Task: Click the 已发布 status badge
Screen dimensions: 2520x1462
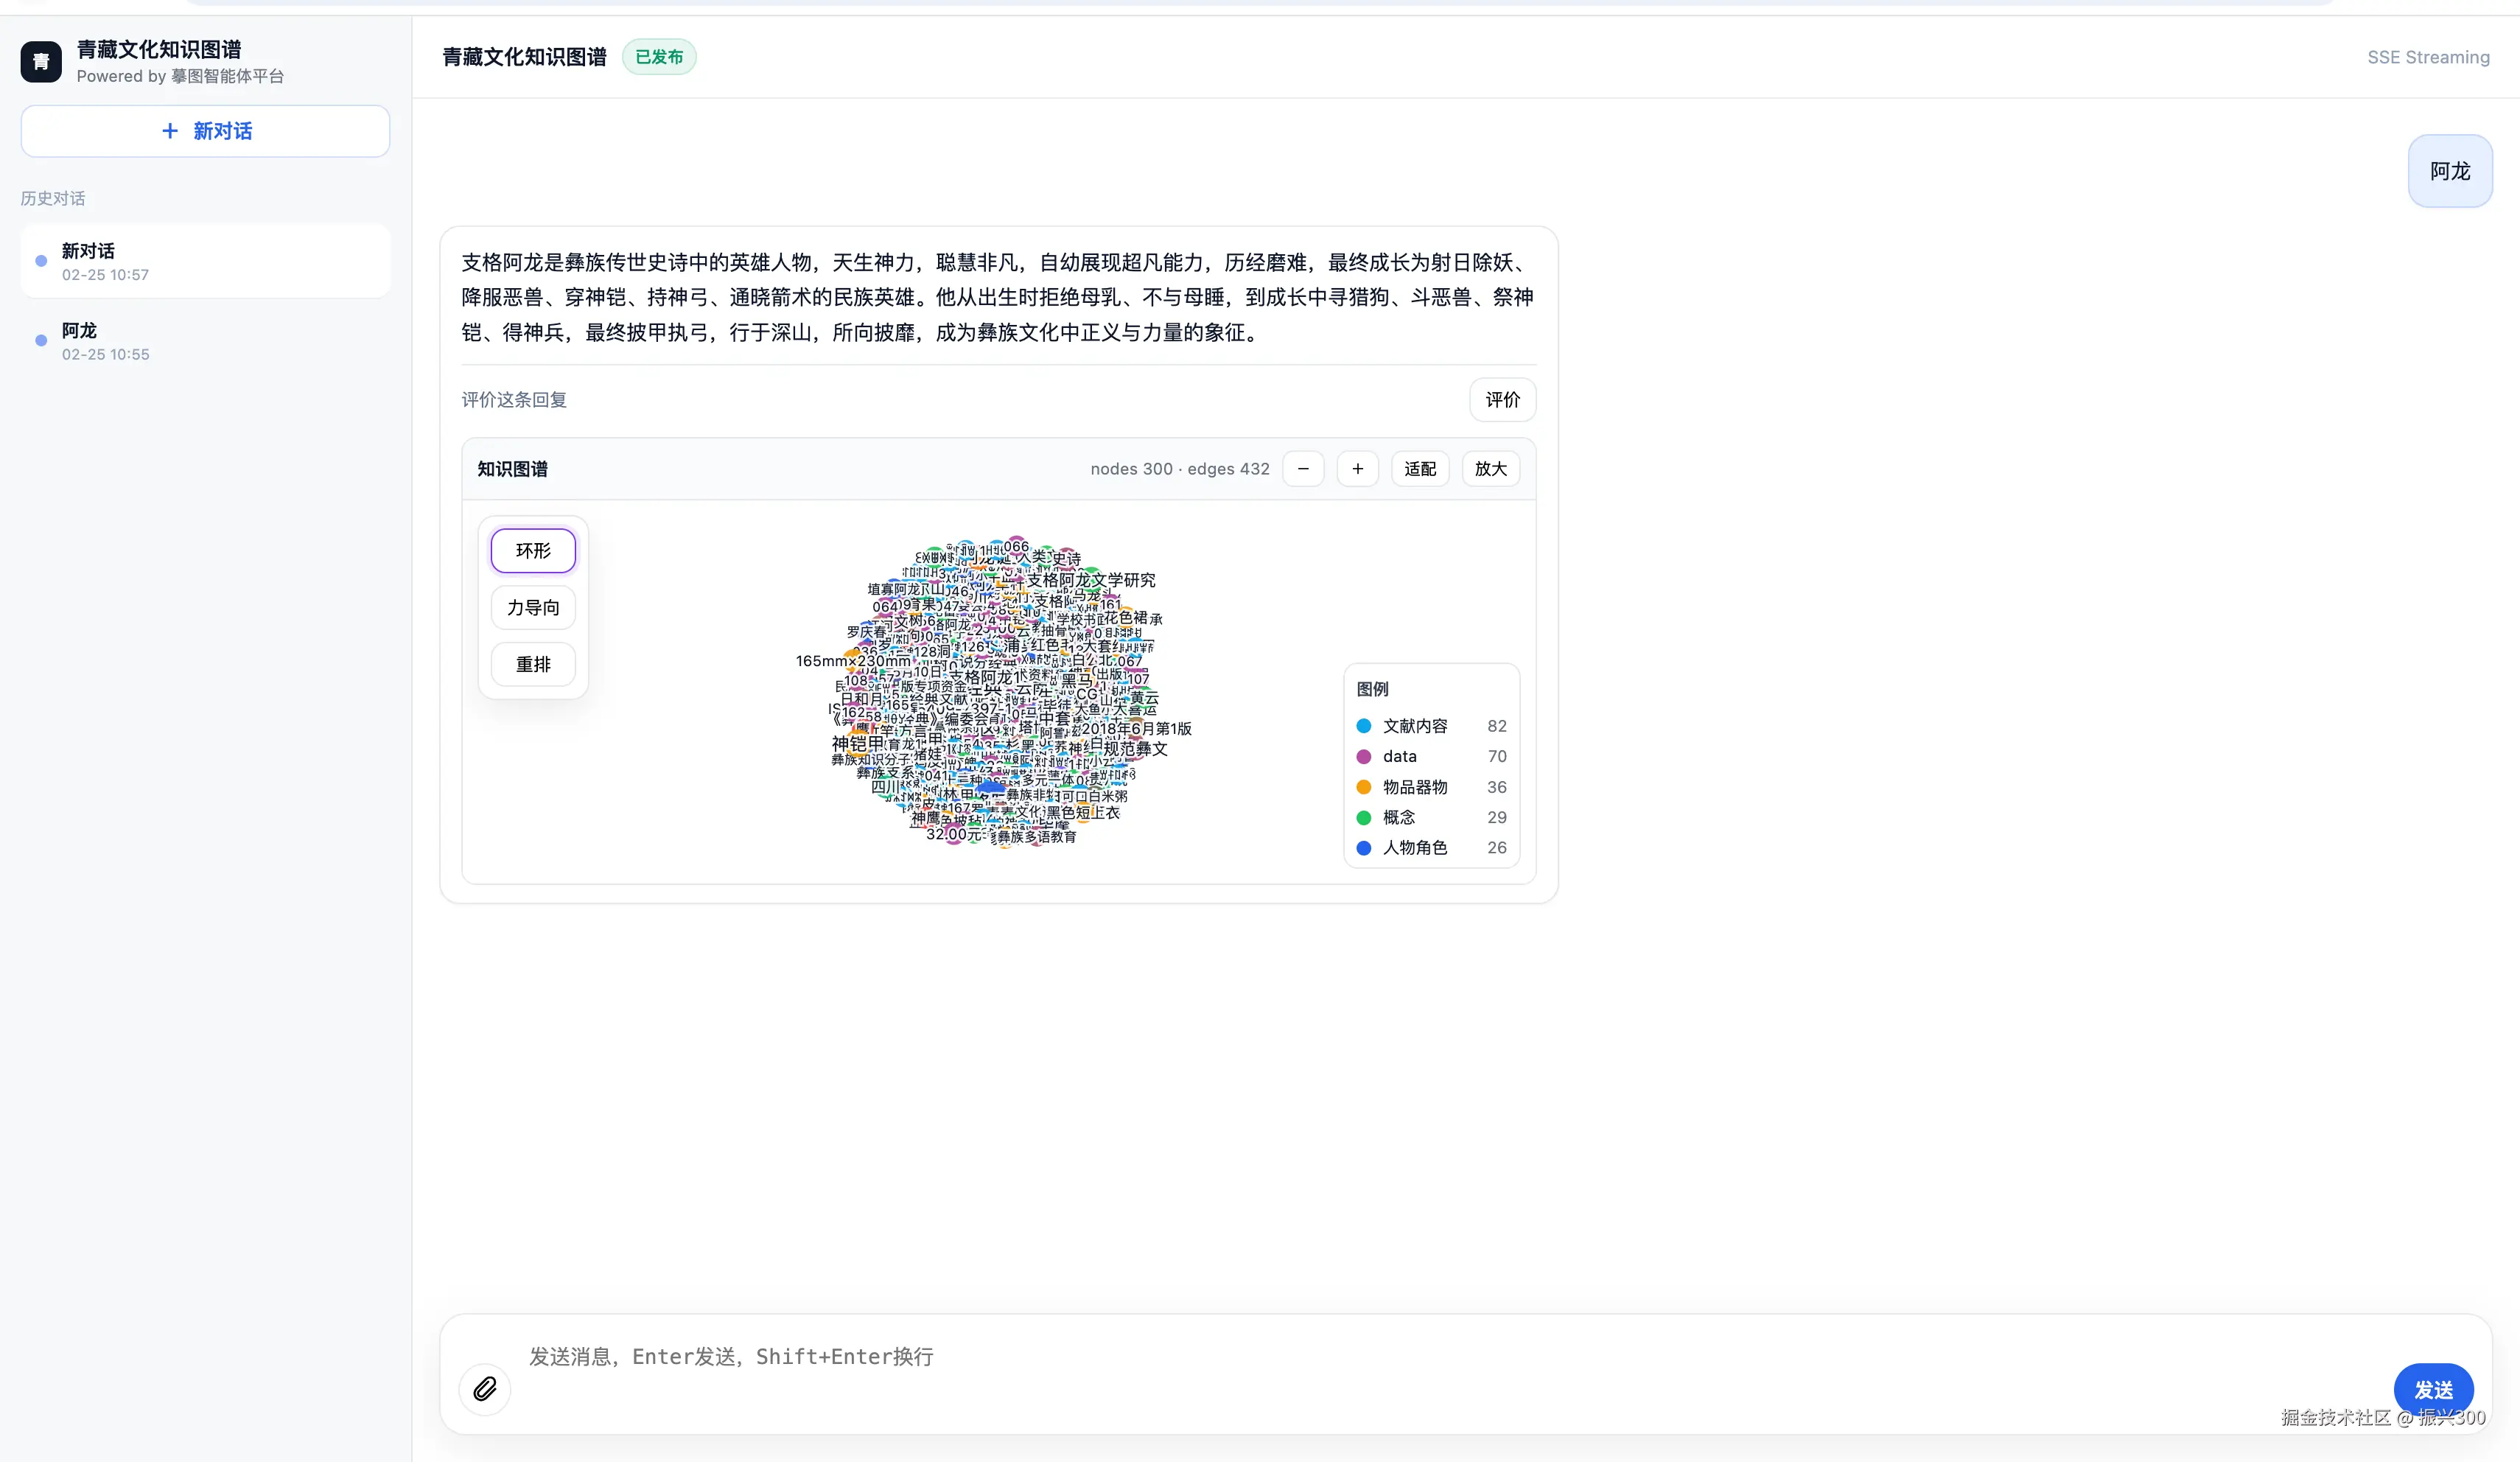Action: 659,57
